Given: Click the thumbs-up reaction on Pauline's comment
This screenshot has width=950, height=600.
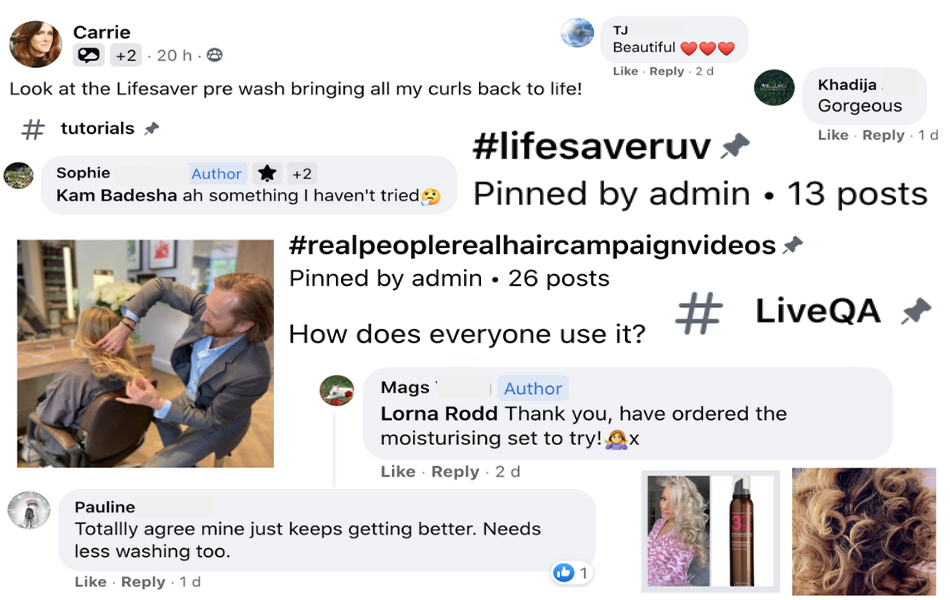Looking at the screenshot, I should pos(564,572).
